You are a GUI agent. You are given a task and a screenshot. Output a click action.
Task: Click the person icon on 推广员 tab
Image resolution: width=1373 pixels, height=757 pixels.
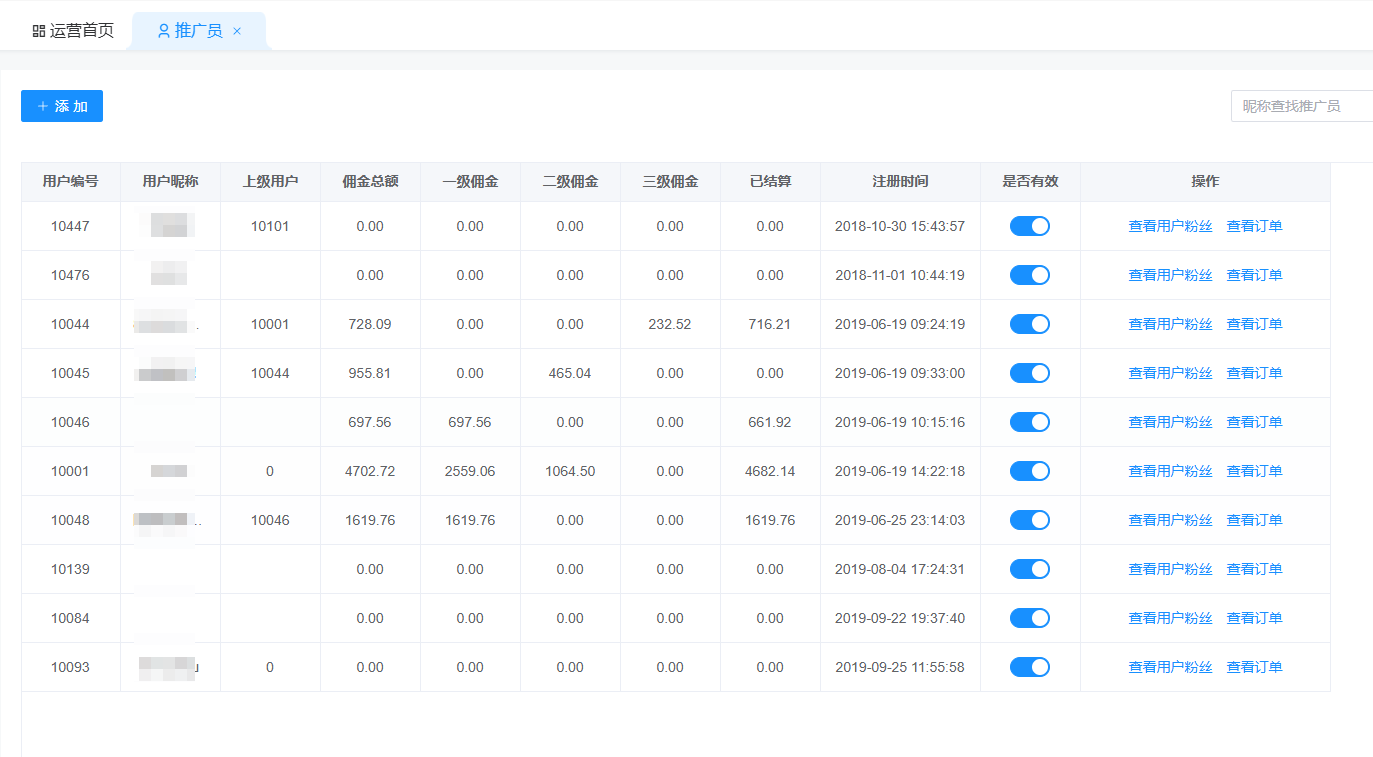(x=163, y=31)
